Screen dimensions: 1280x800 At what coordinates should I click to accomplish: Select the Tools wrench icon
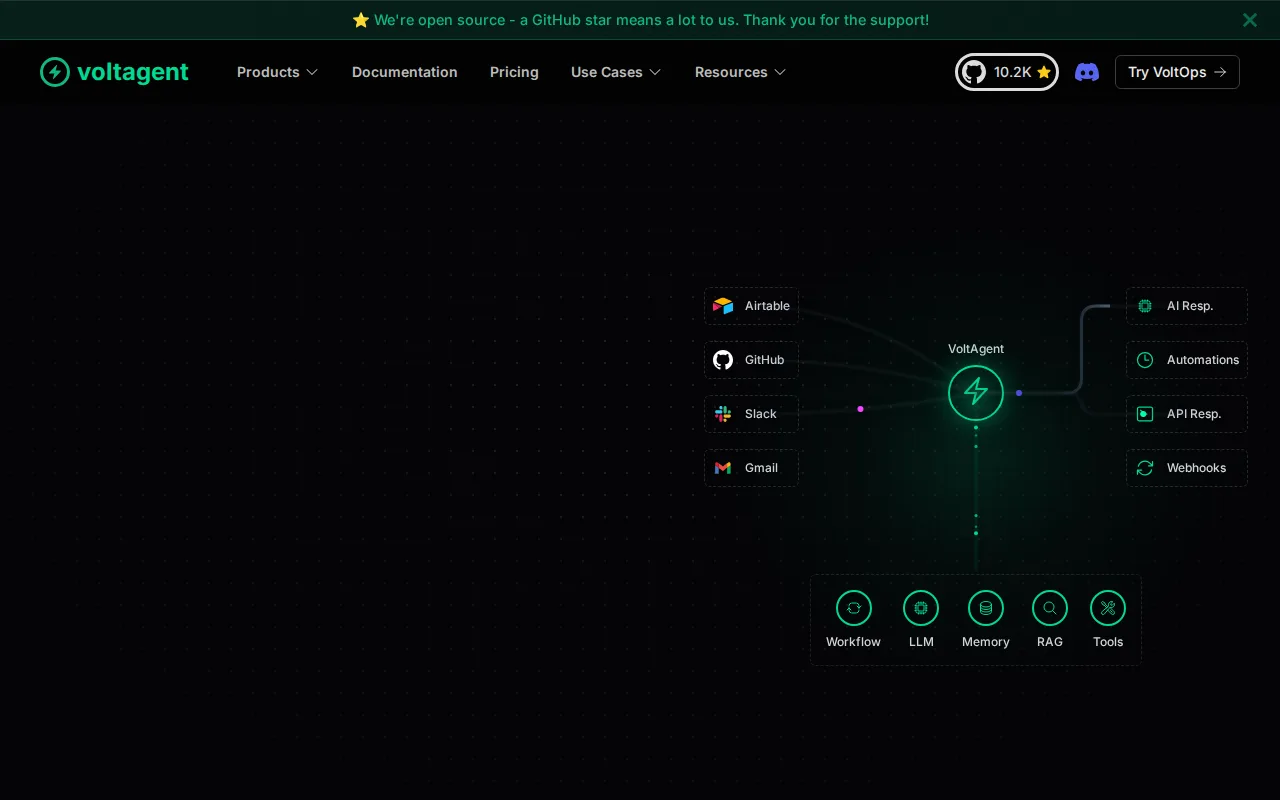coord(1108,608)
